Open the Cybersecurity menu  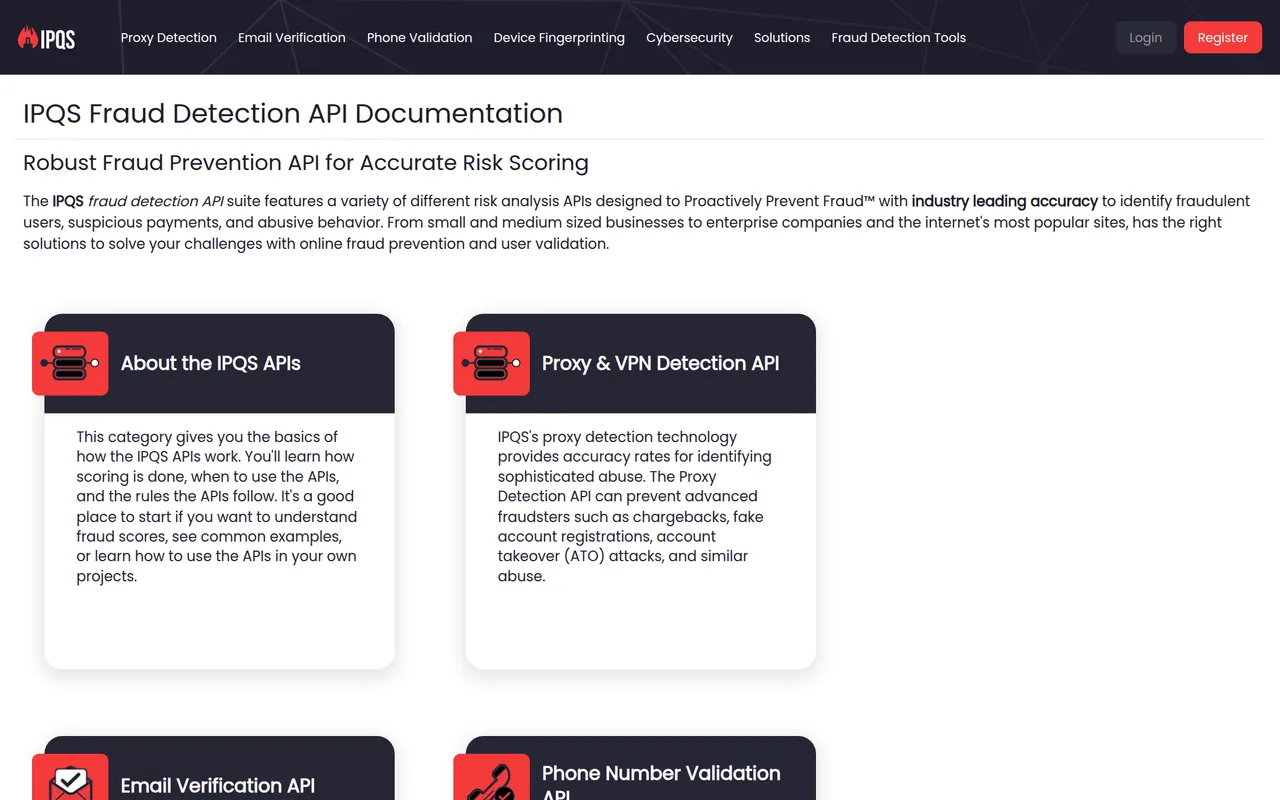pyautogui.click(x=689, y=38)
